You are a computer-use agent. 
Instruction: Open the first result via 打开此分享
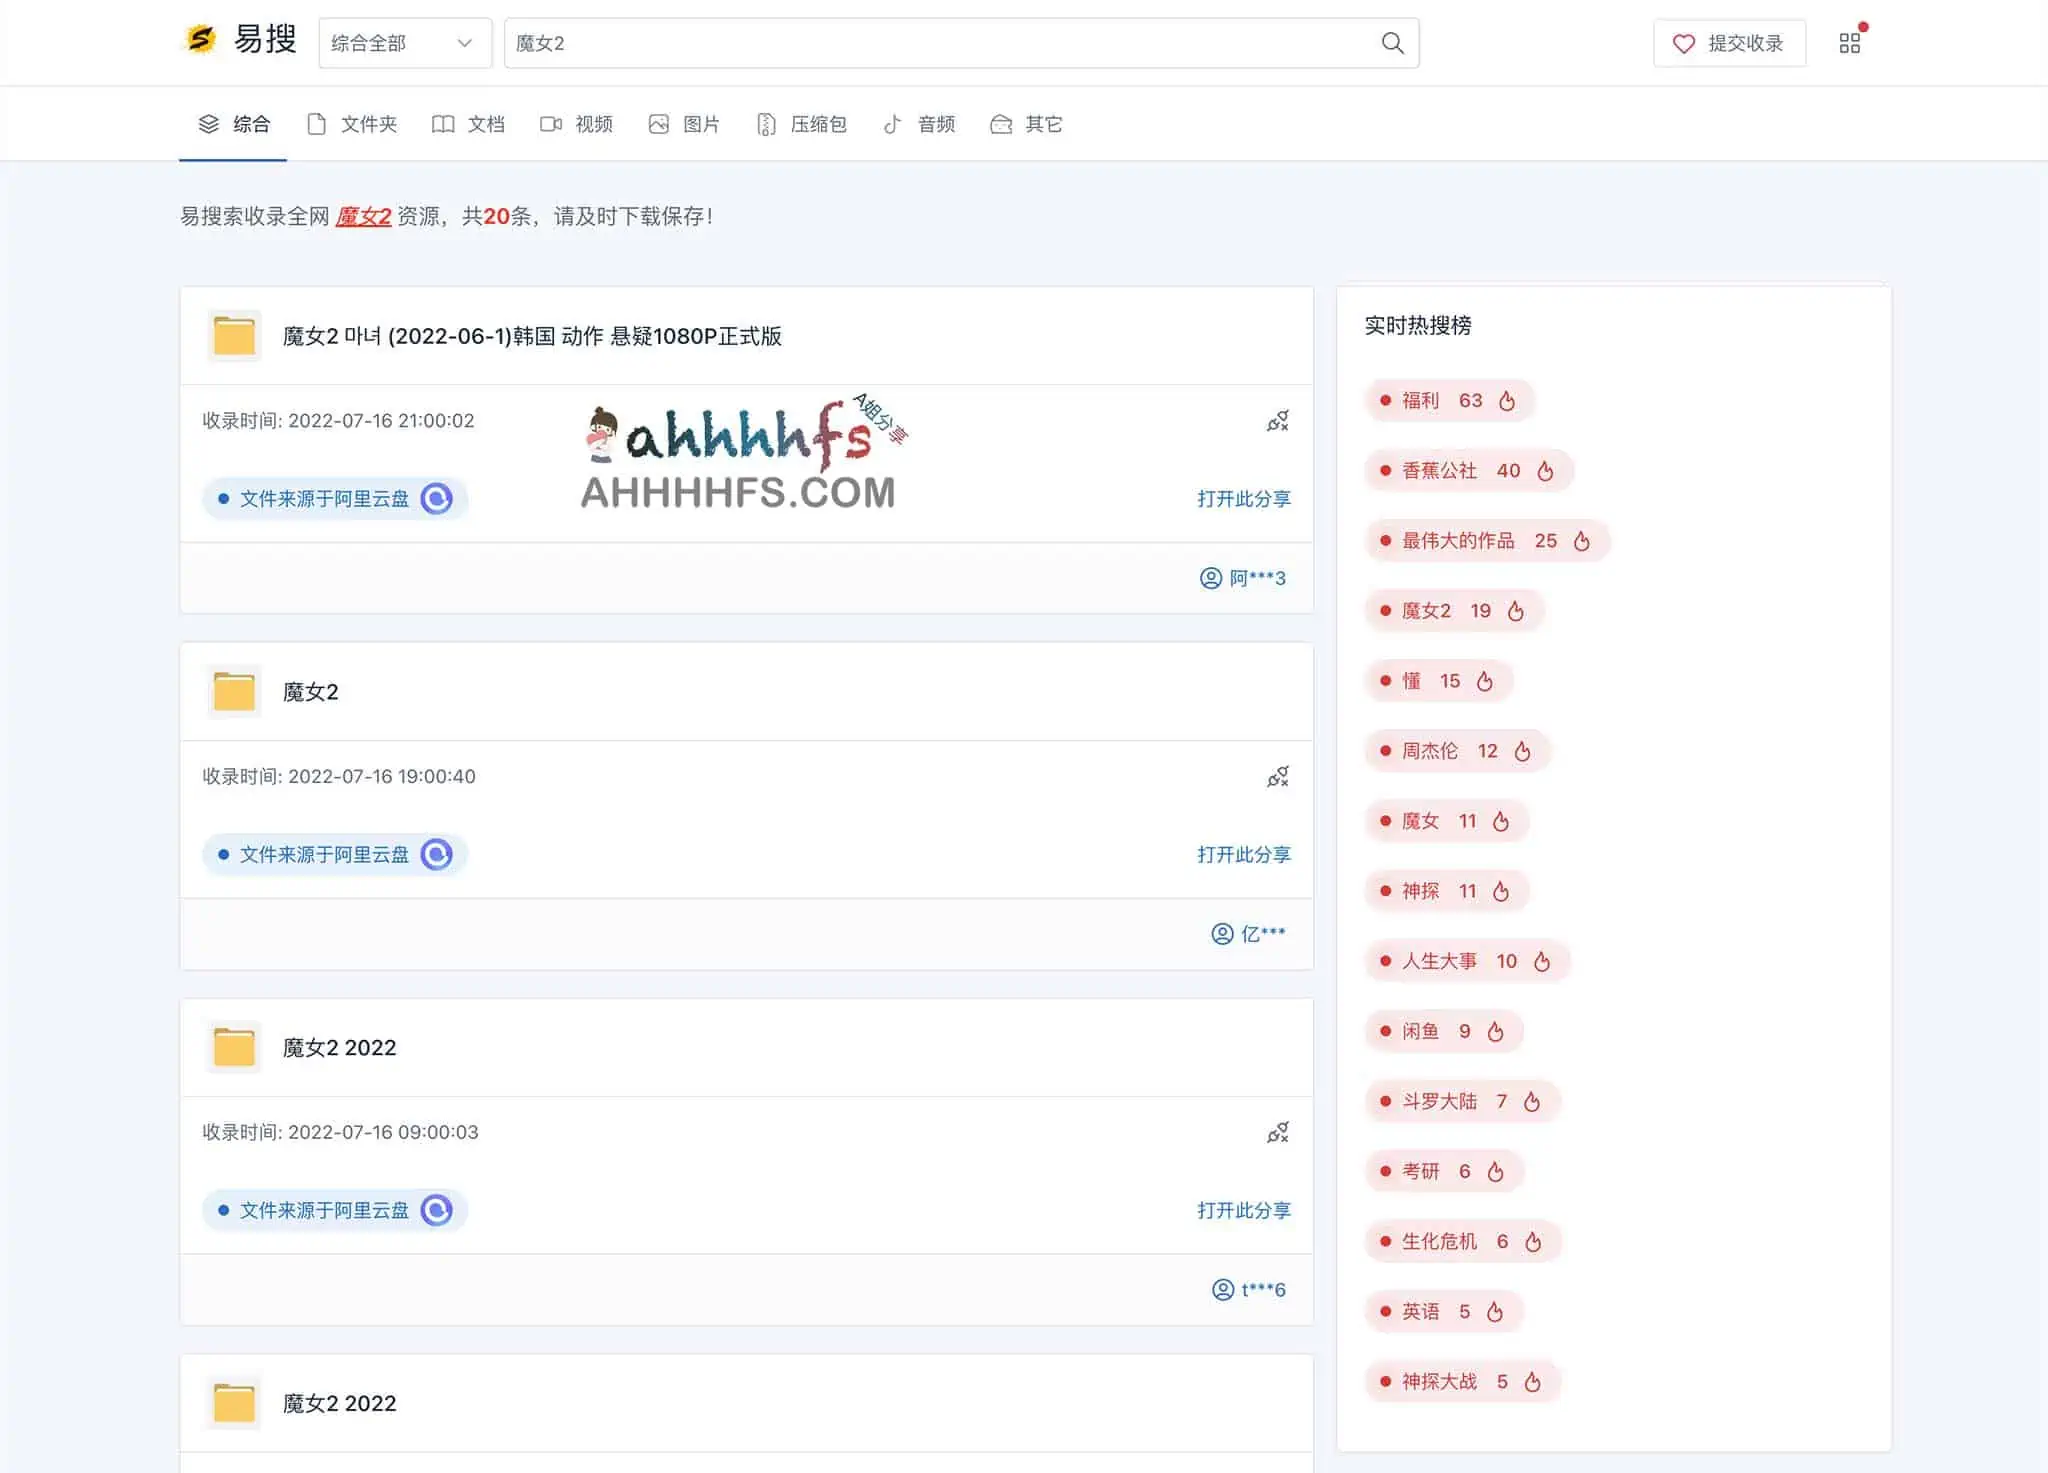coord(1244,499)
